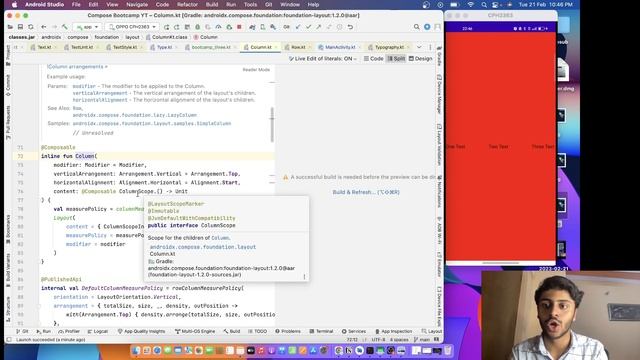Click the Build & Refresh link
The height and width of the screenshot is (360, 640).
(x=366, y=192)
